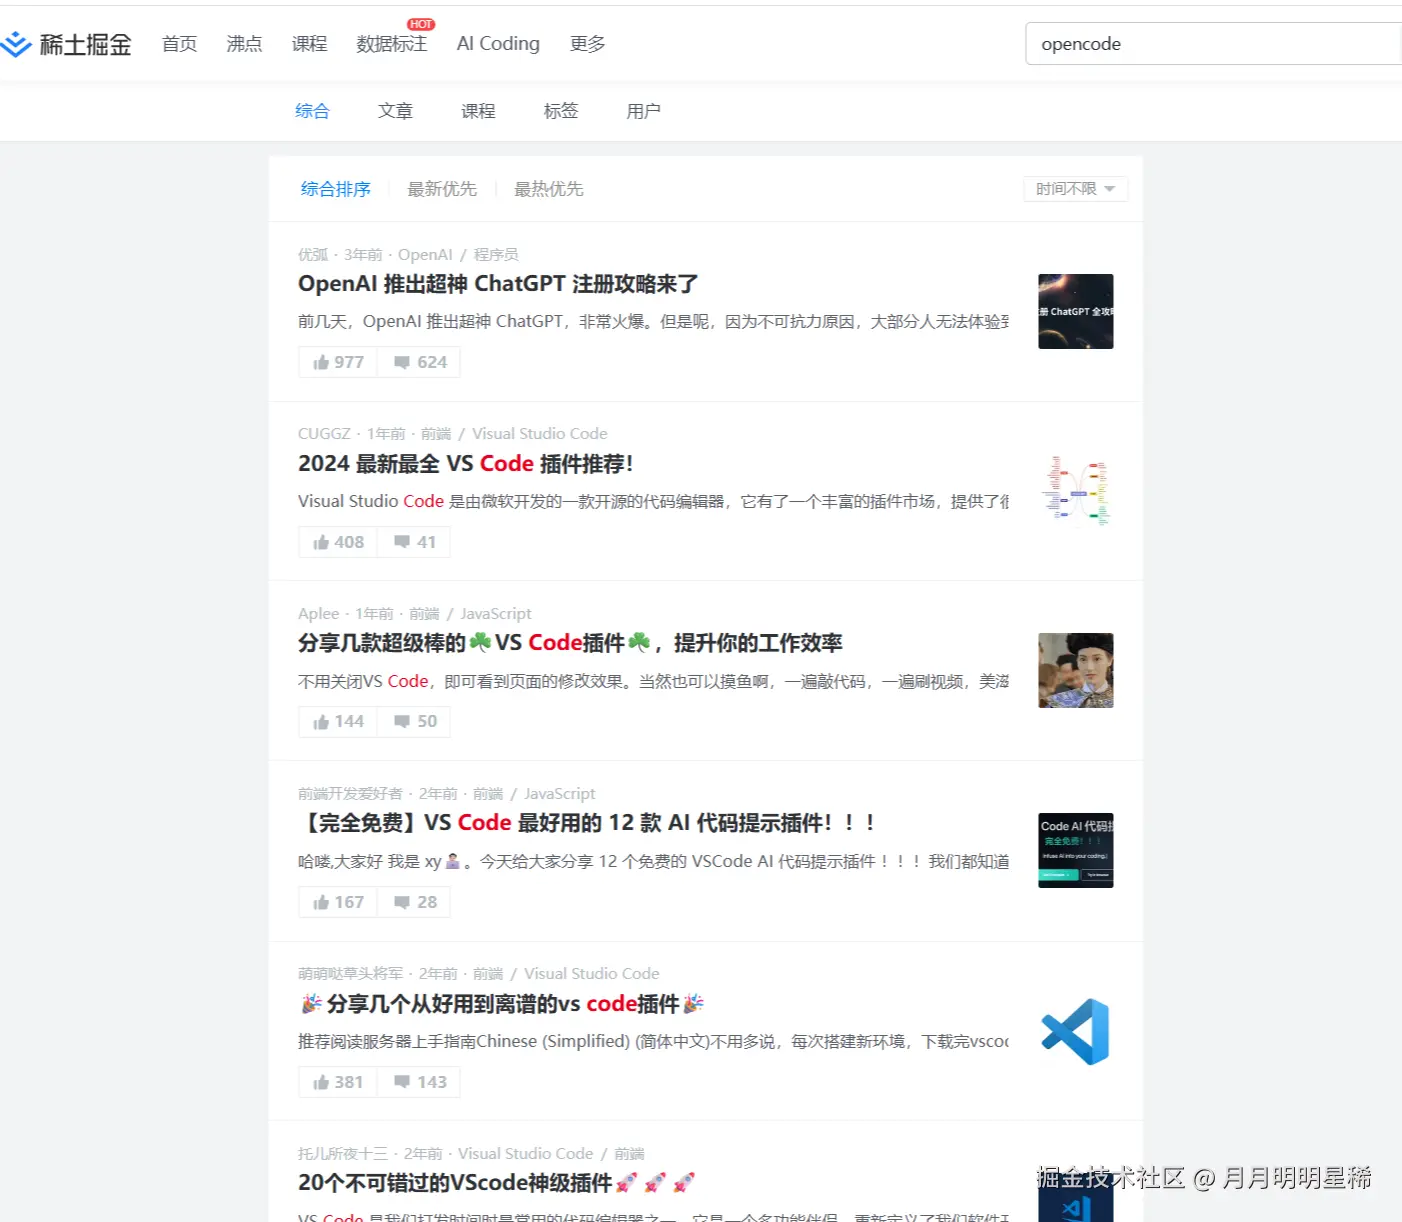Open the VS Code logo thumbnail
This screenshot has width=1402, height=1222.
pyautogui.click(x=1075, y=1031)
